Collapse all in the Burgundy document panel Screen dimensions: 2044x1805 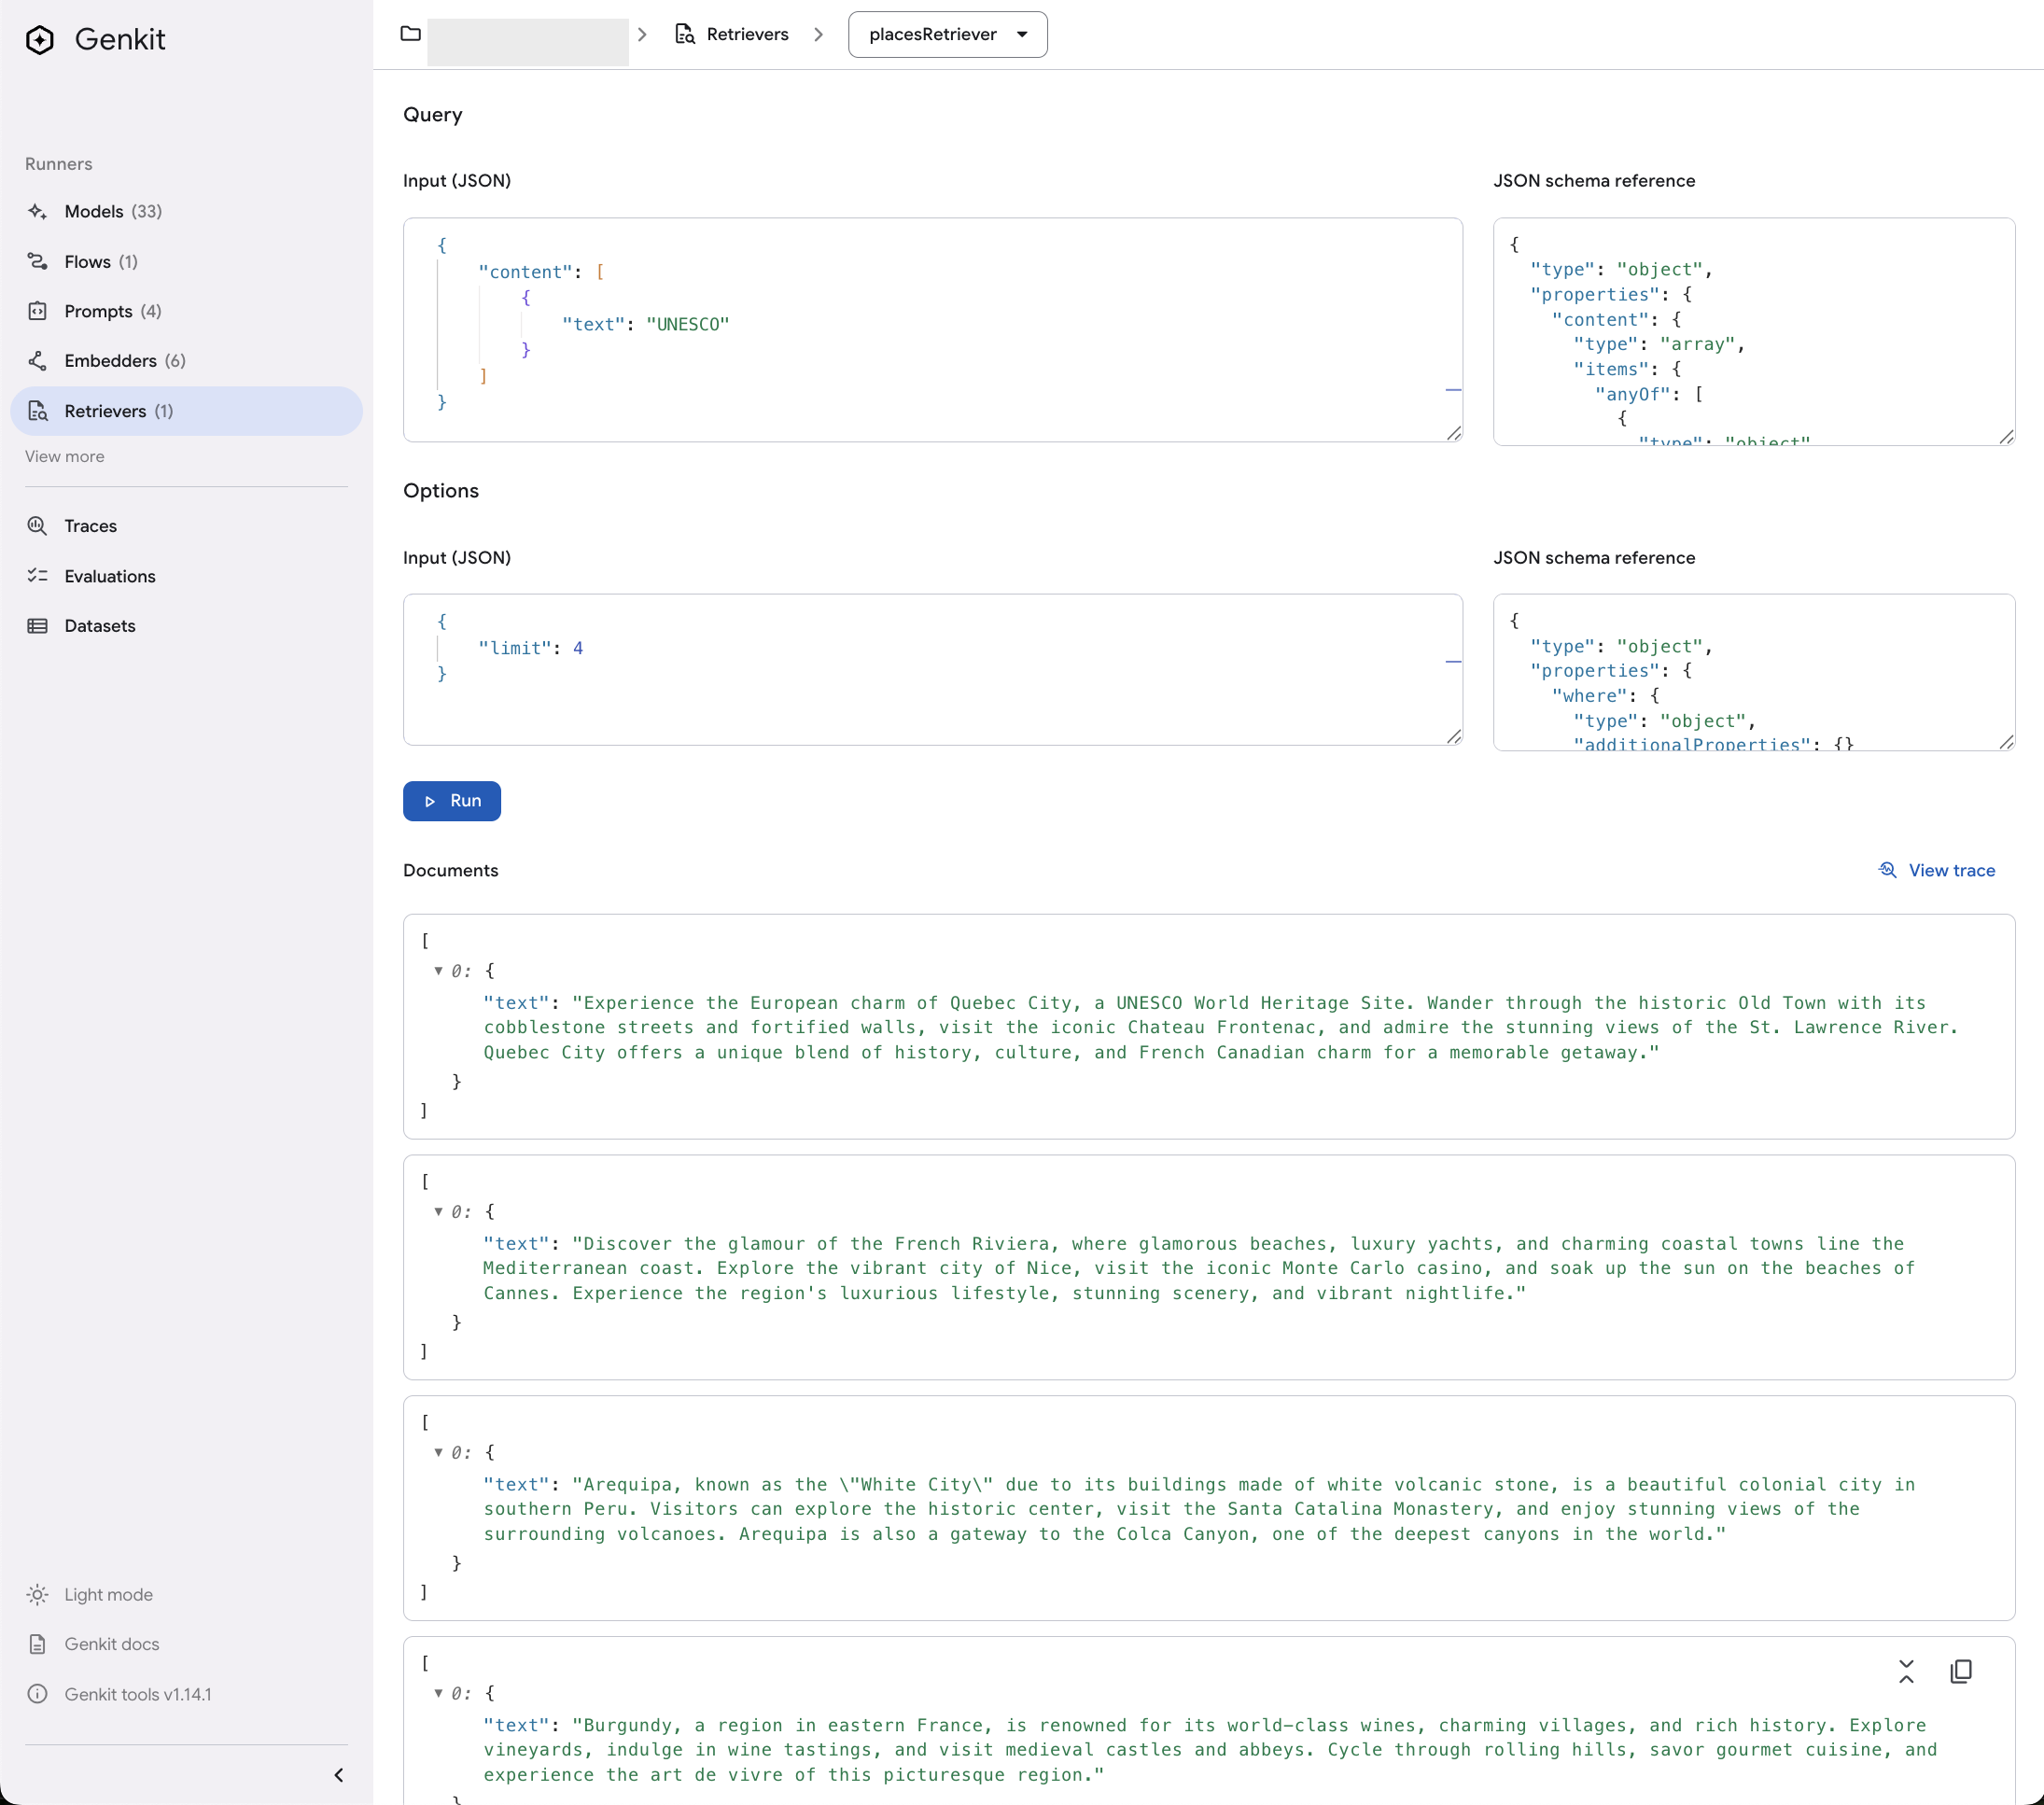[1906, 1671]
